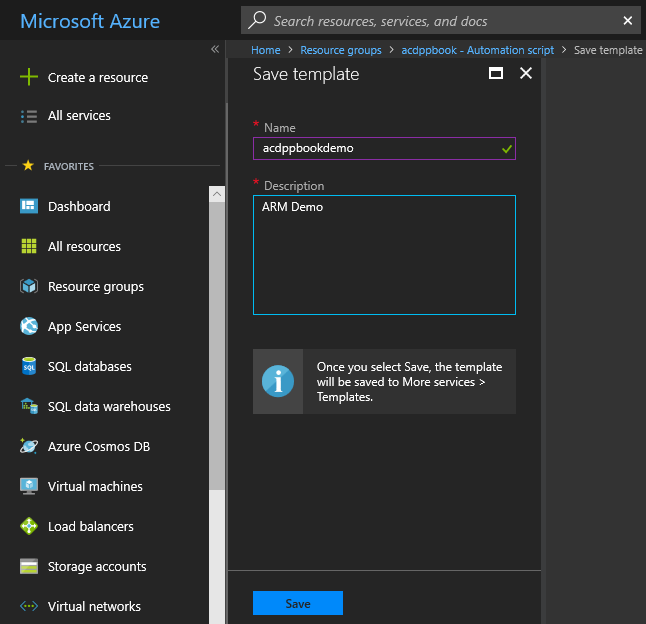Click the Load balancers diamond icon
Viewport: 646px width, 624px height.
[29, 526]
